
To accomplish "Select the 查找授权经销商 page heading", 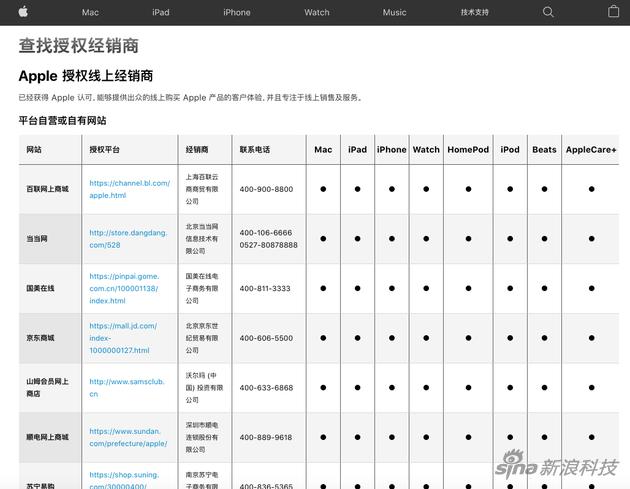I will 79,45.
